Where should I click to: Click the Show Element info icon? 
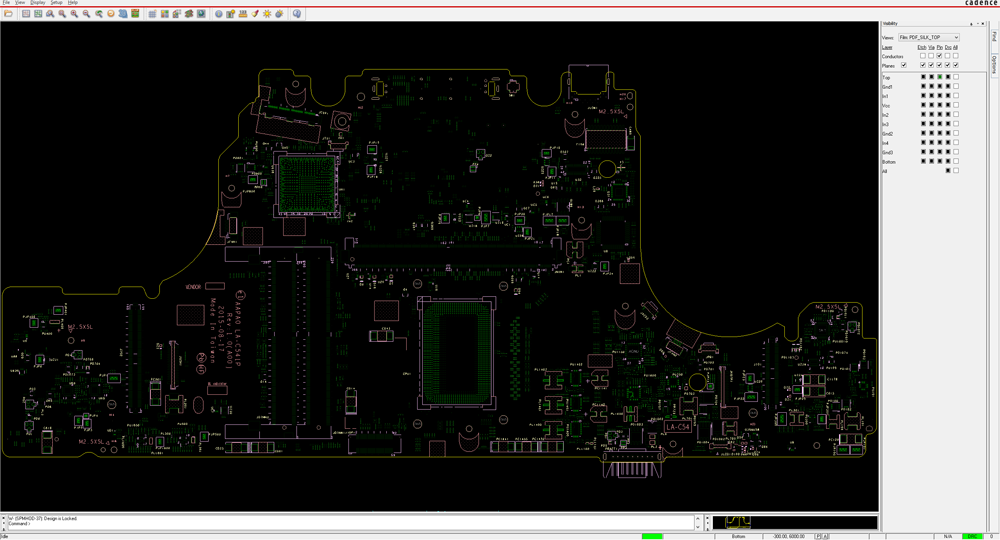[x=219, y=13]
